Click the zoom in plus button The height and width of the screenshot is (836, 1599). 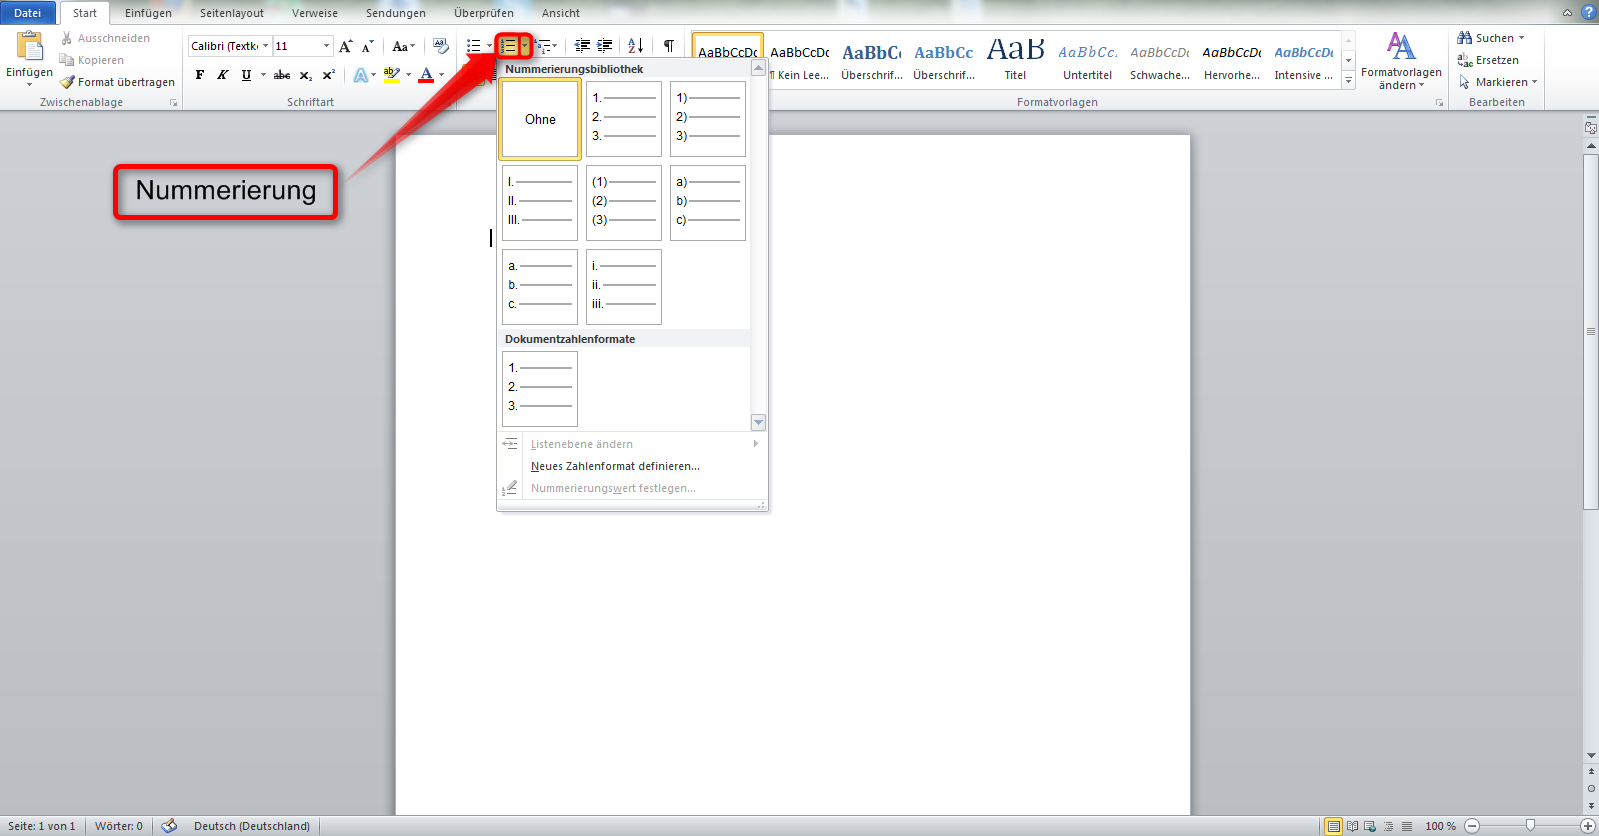click(x=1588, y=826)
